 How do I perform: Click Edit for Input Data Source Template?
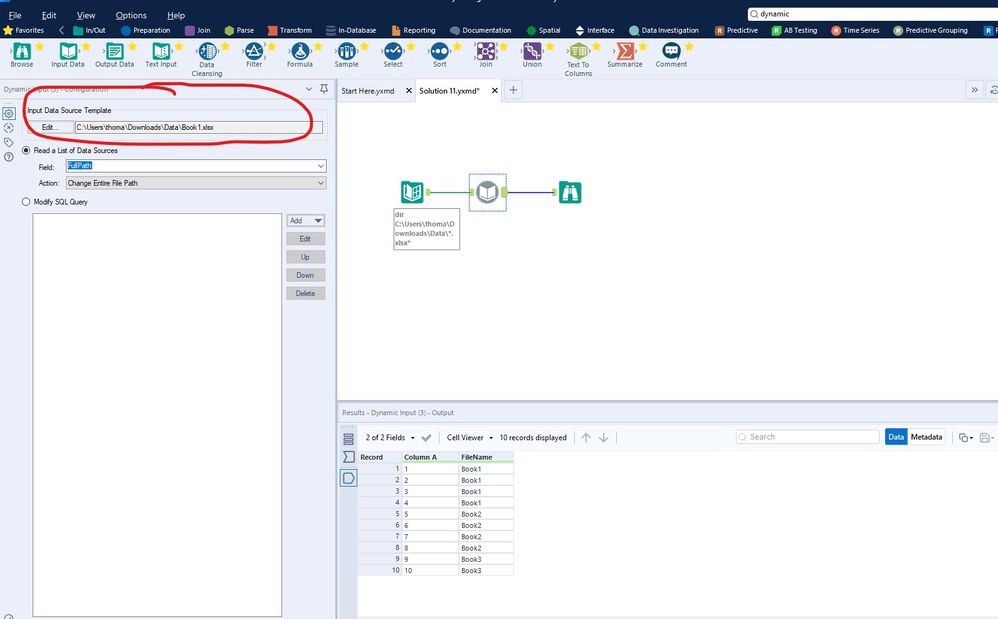pyautogui.click(x=49, y=127)
